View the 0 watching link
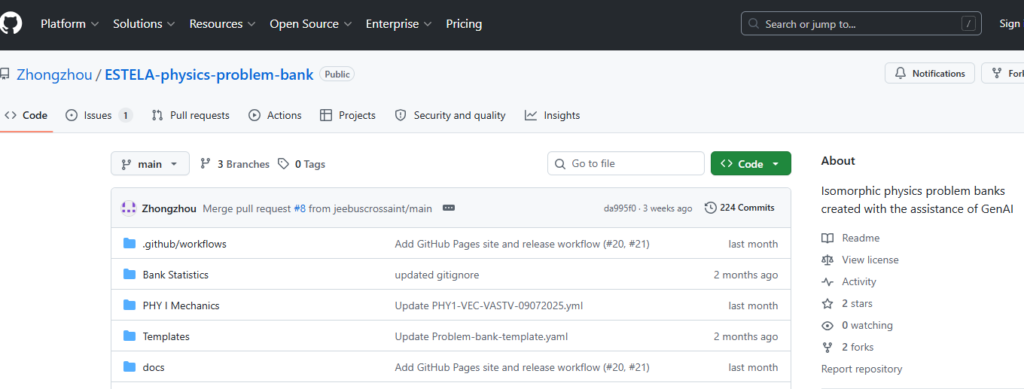 [x=857, y=325]
